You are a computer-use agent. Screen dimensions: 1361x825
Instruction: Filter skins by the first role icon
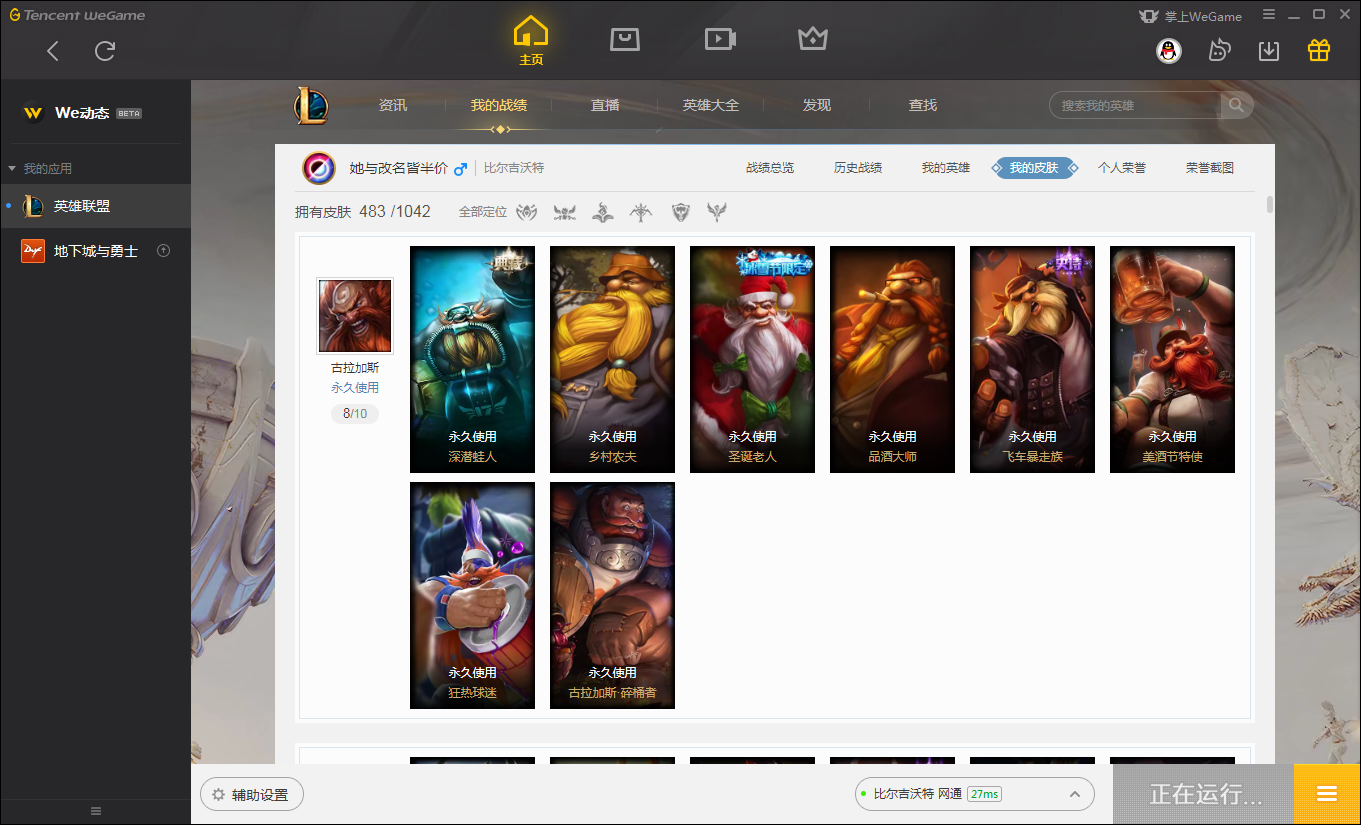527,212
